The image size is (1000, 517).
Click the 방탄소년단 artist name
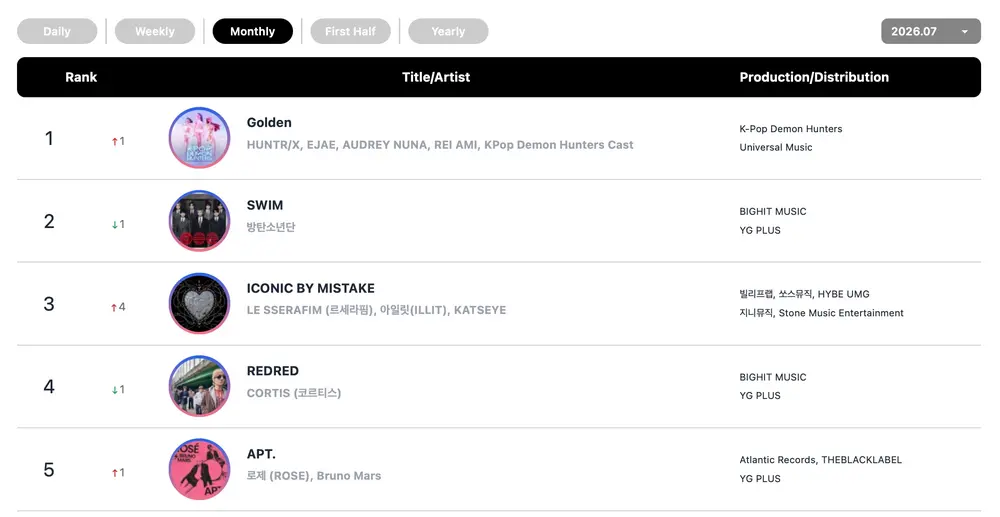point(271,227)
